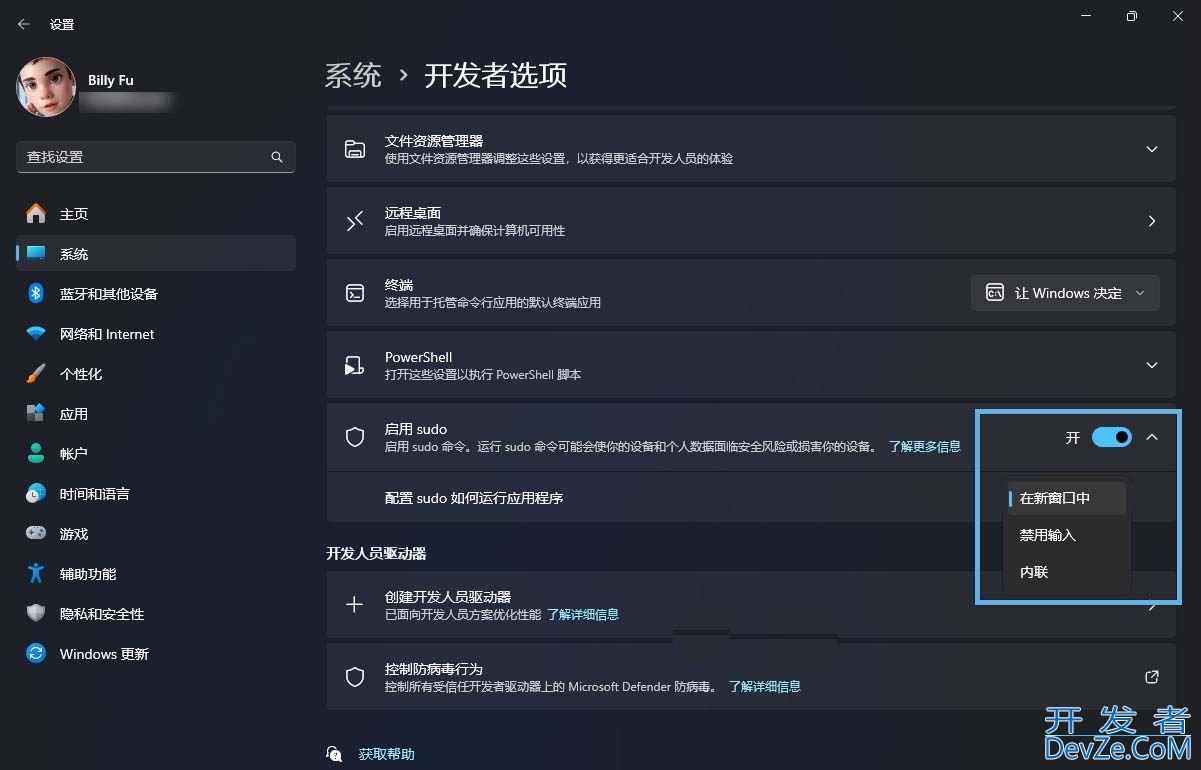Click the 文件资源管理器 folder icon
The image size is (1201, 770).
tap(355, 149)
